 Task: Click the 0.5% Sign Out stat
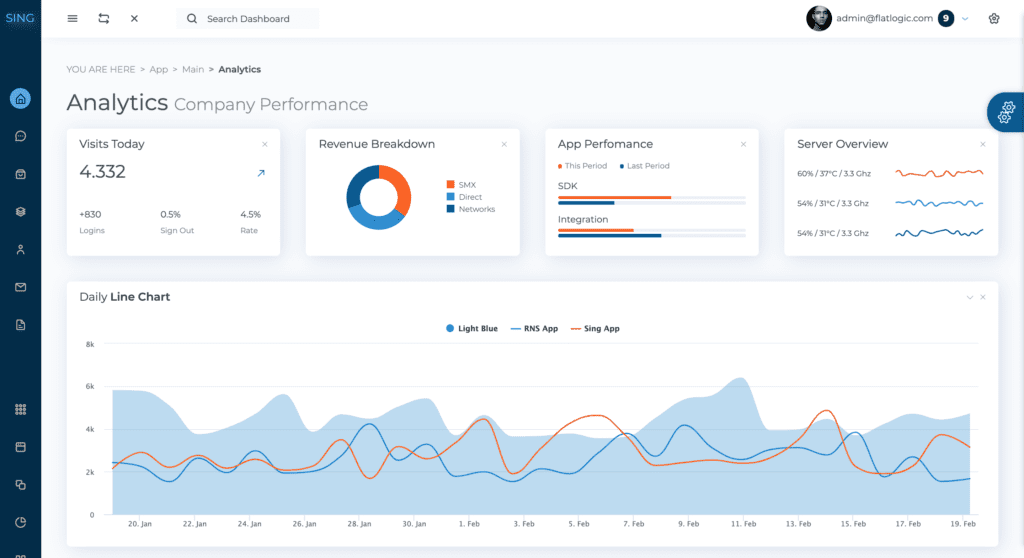177,222
